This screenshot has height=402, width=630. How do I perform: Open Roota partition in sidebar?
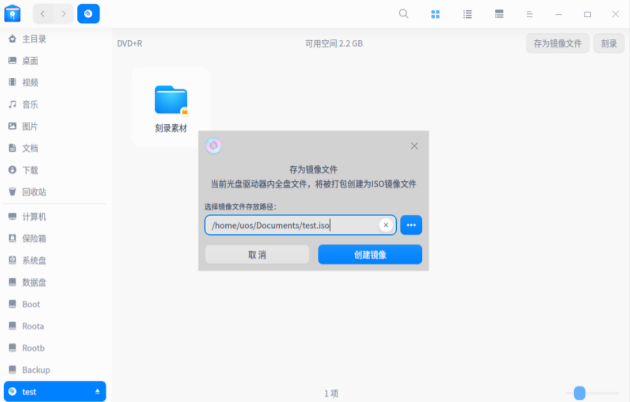coord(55,326)
